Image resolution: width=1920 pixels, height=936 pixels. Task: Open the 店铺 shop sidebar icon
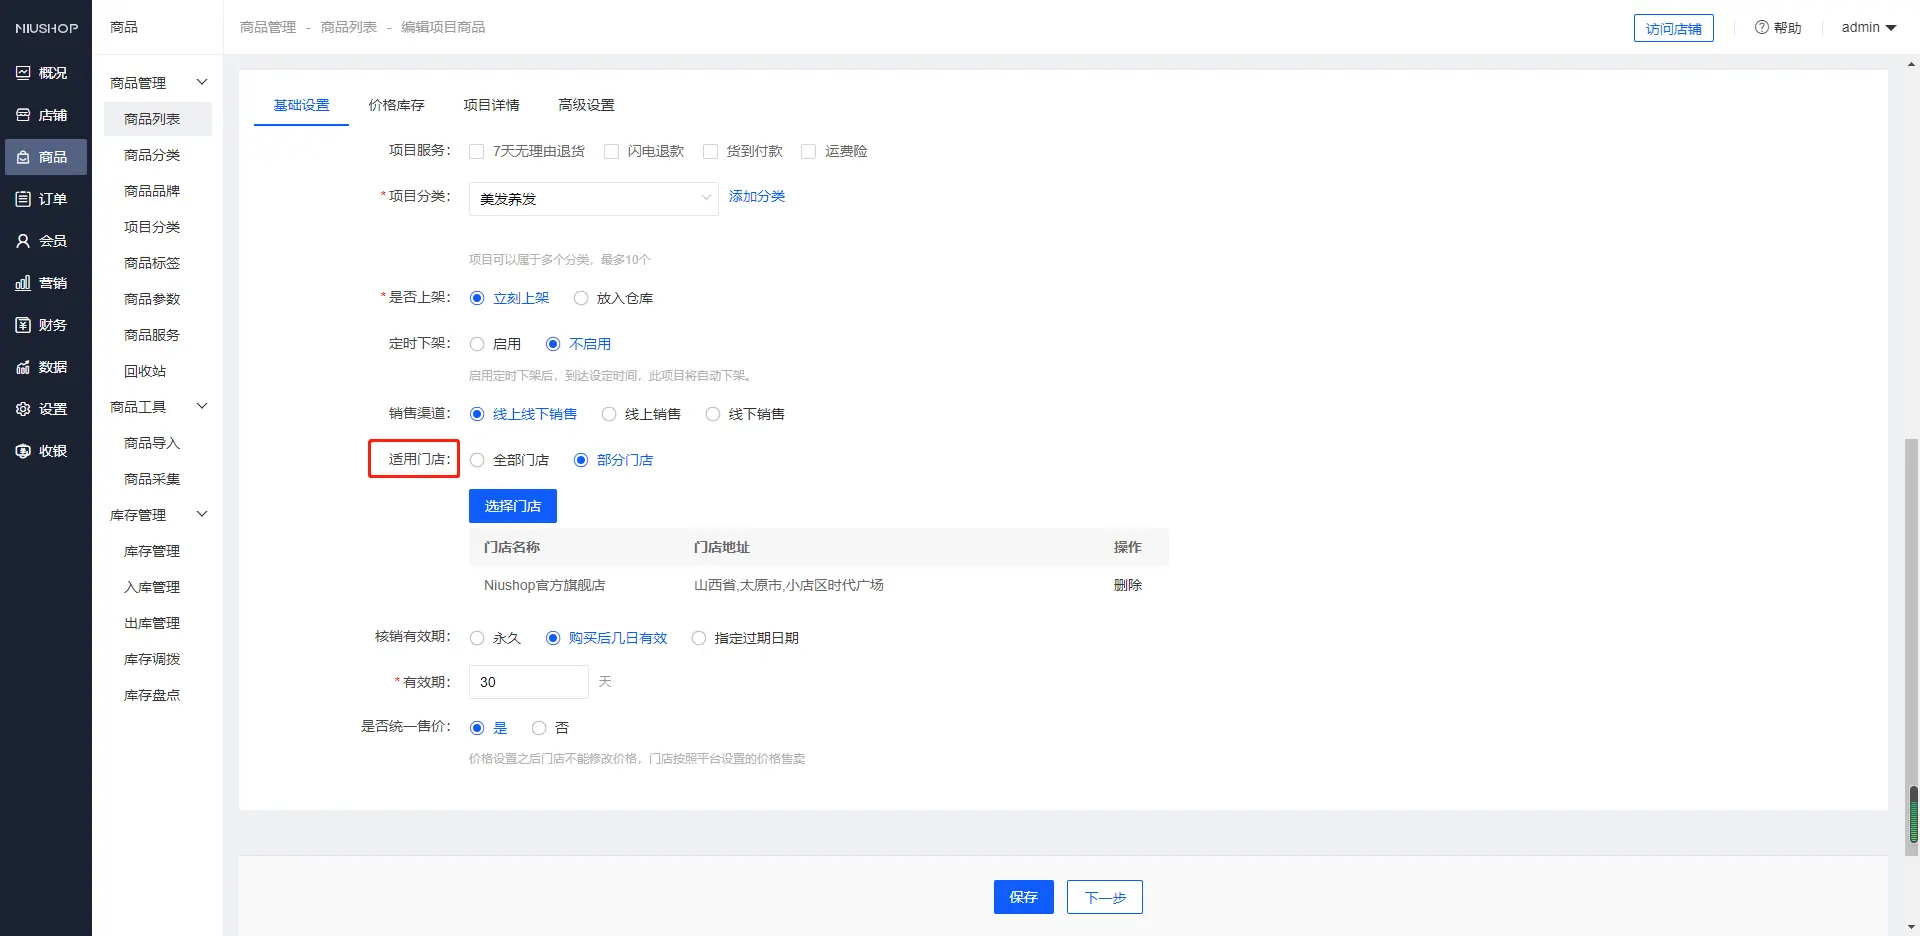pos(23,115)
